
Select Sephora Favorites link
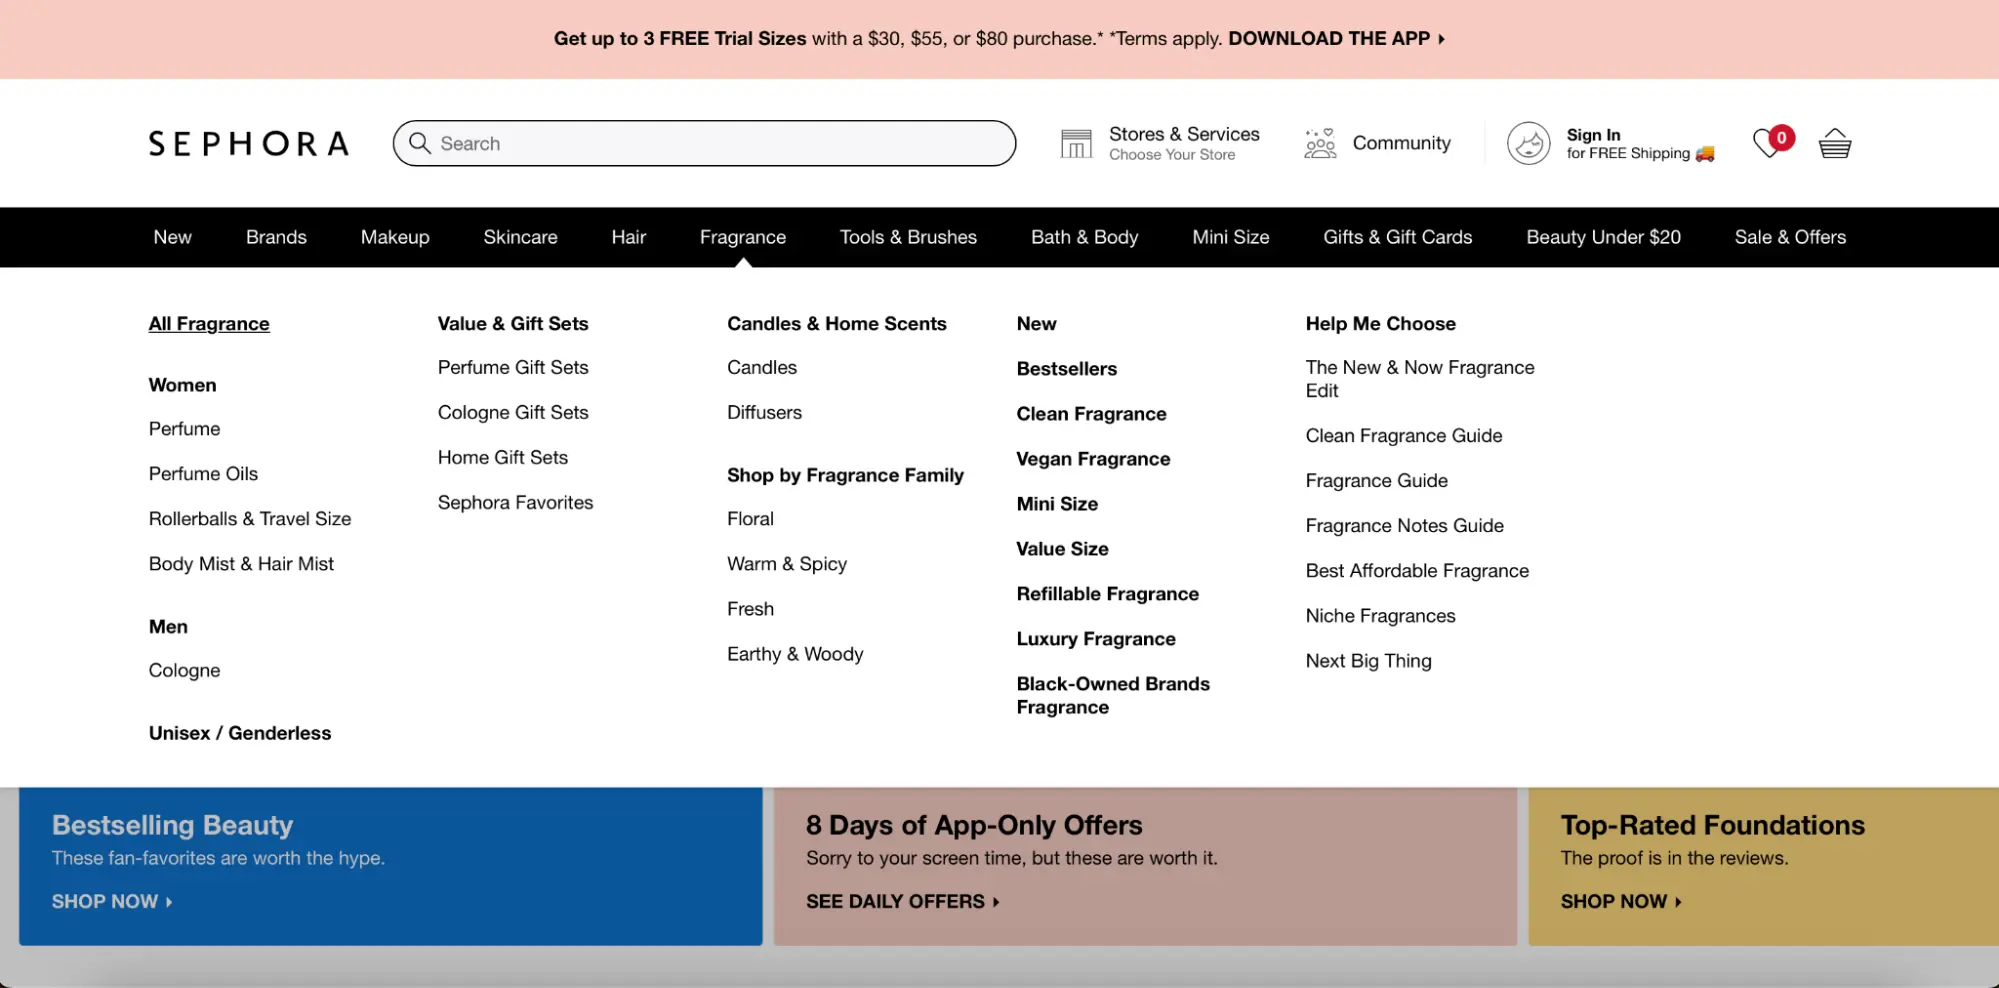click(515, 503)
